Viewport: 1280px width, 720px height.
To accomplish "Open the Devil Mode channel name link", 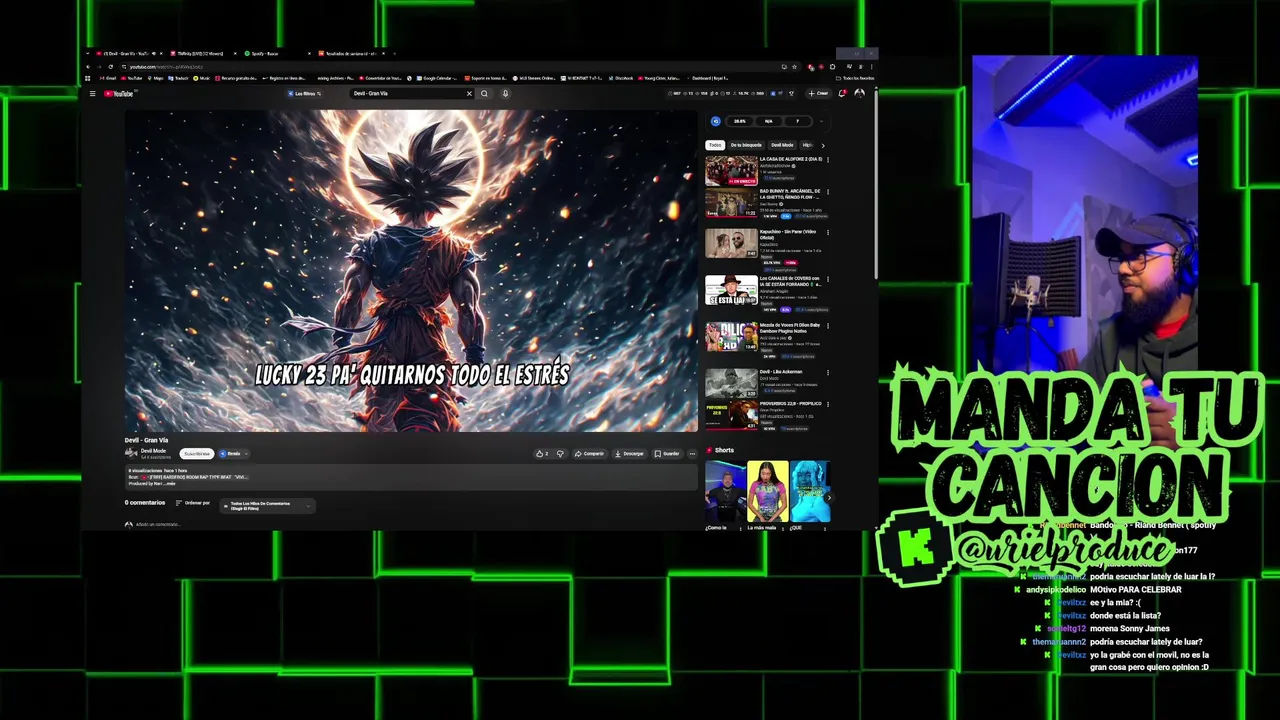I will 154,451.
